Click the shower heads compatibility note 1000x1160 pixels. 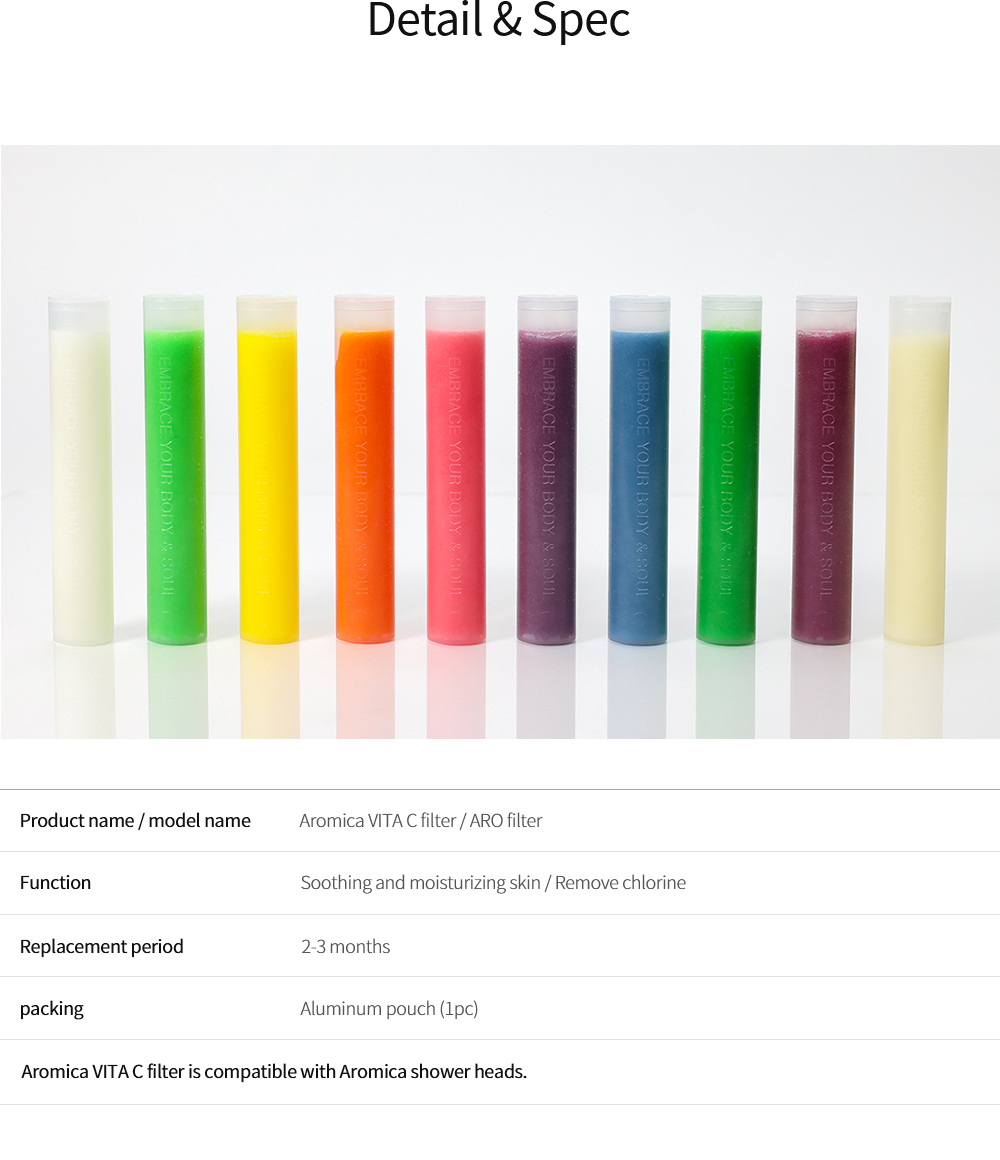click(274, 1071)
